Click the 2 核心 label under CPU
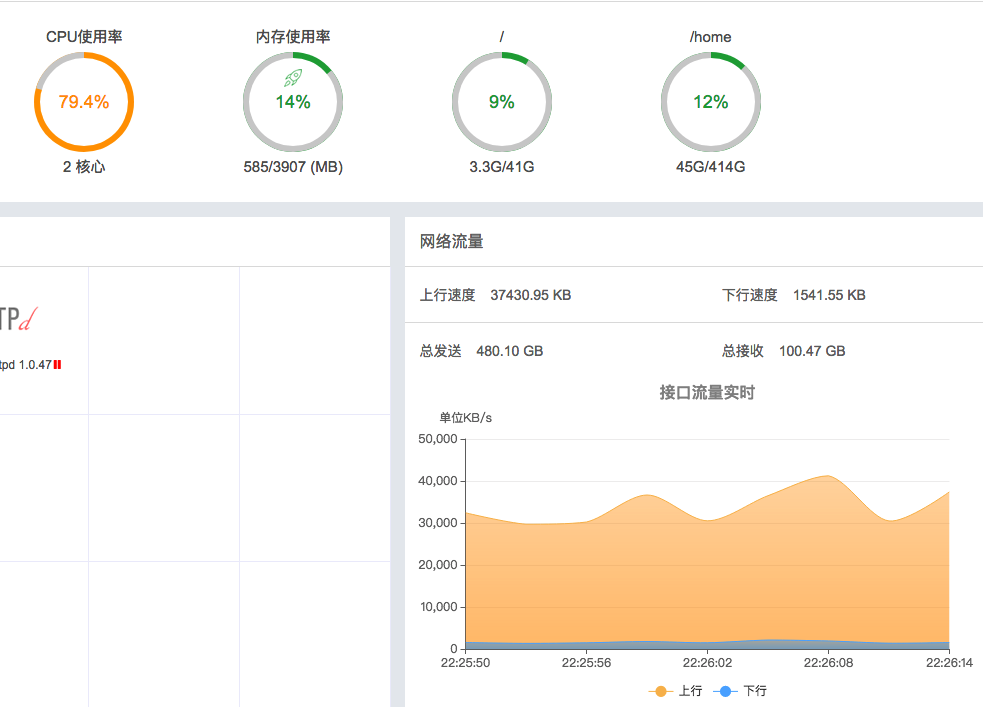The width and height of the screenshot is (983, 707). coord(84,167)
